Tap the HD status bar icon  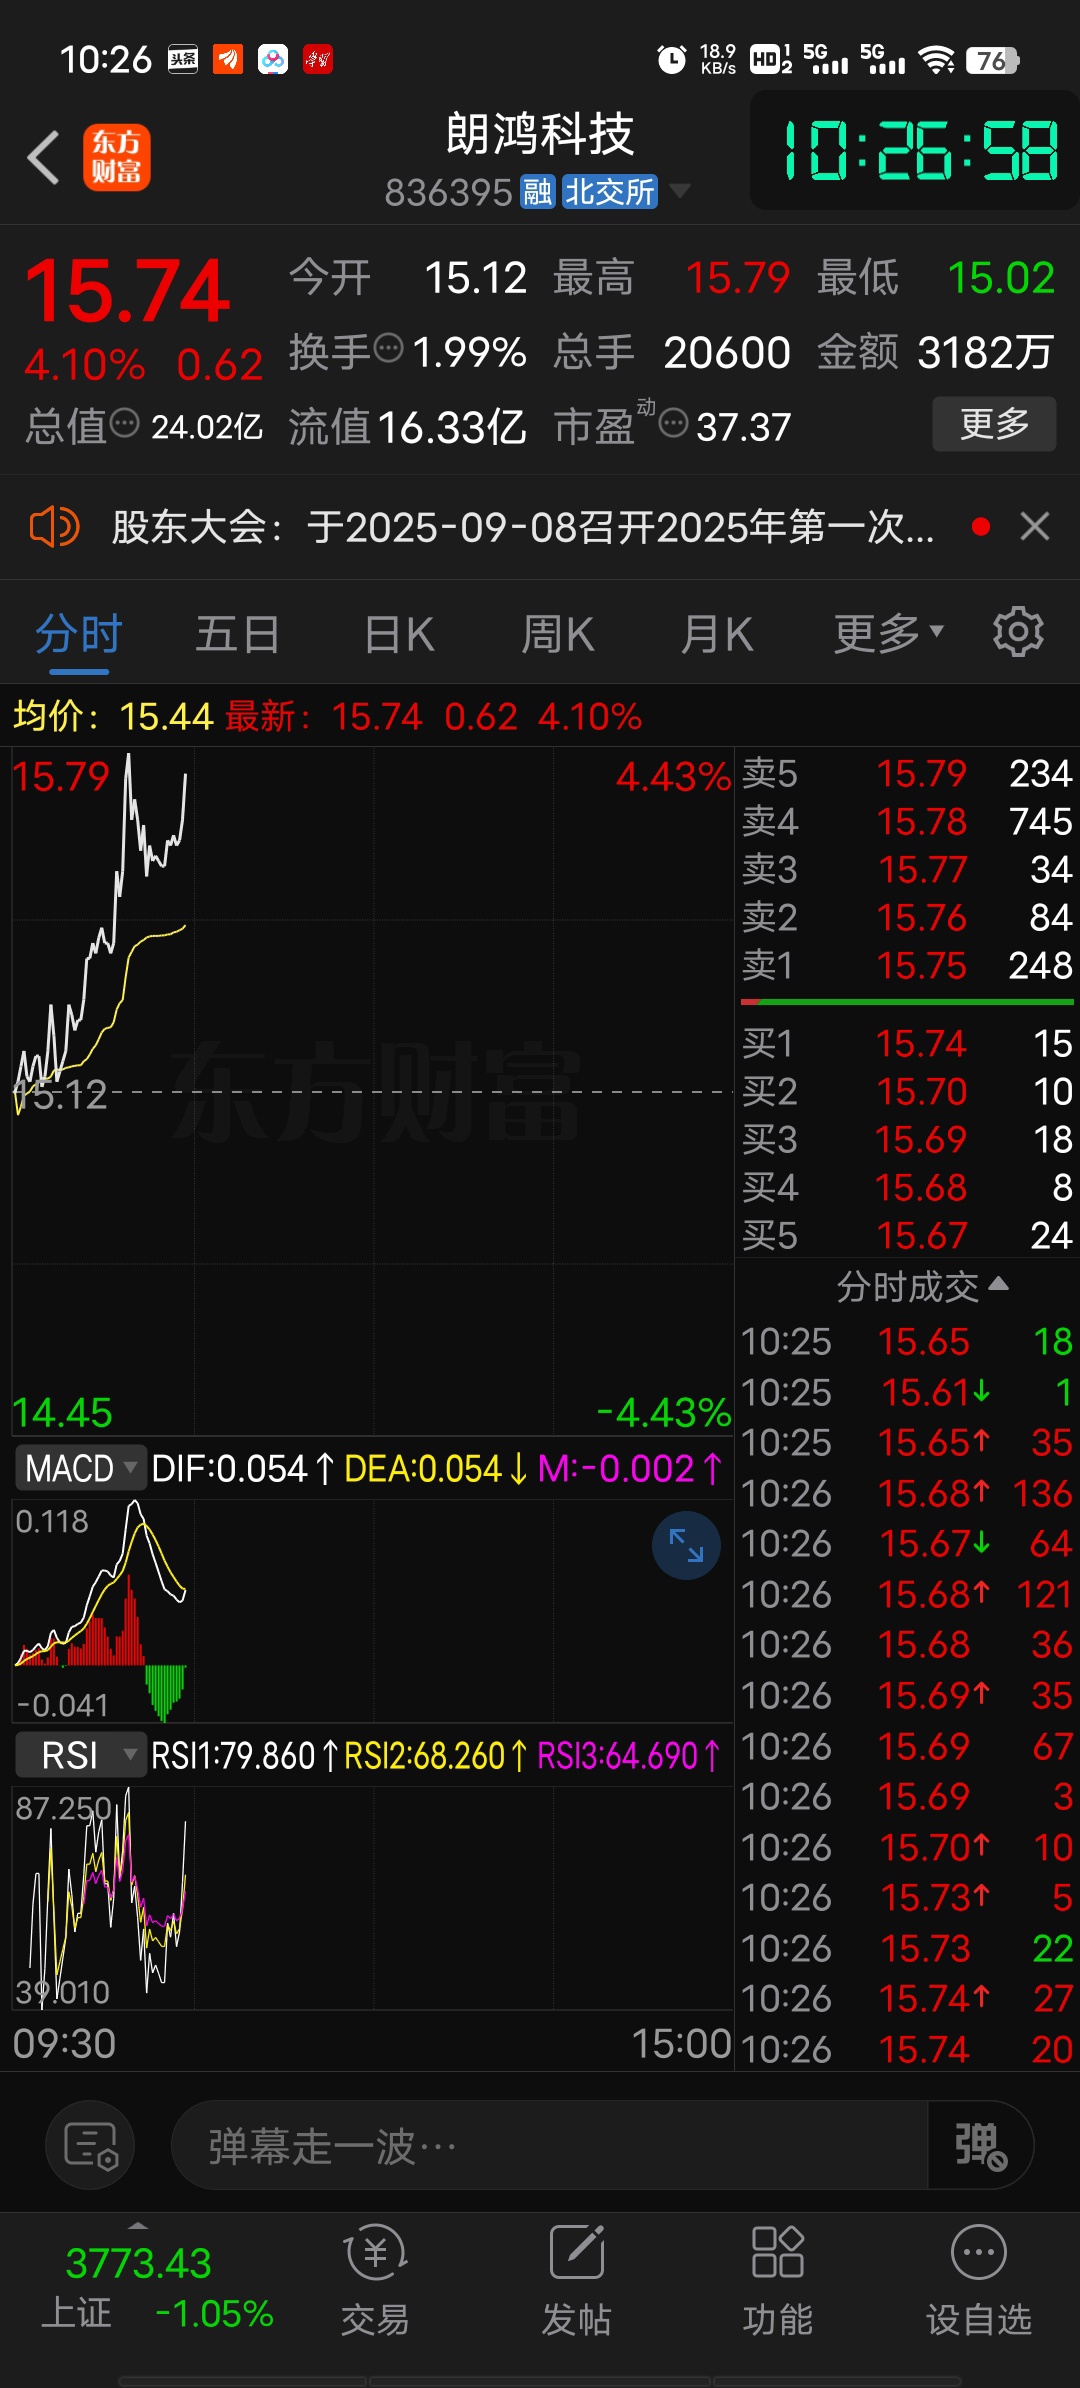click(770, 60)
